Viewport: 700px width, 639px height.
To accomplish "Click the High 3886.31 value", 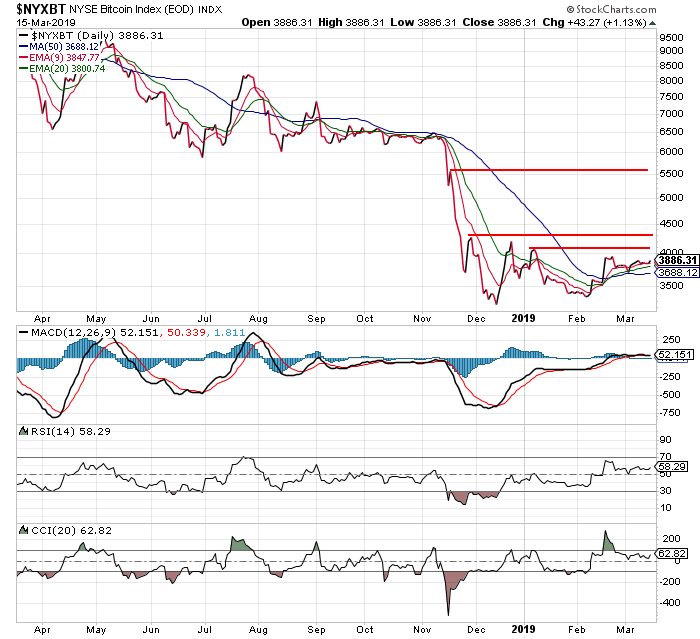I will click(351, 22).
